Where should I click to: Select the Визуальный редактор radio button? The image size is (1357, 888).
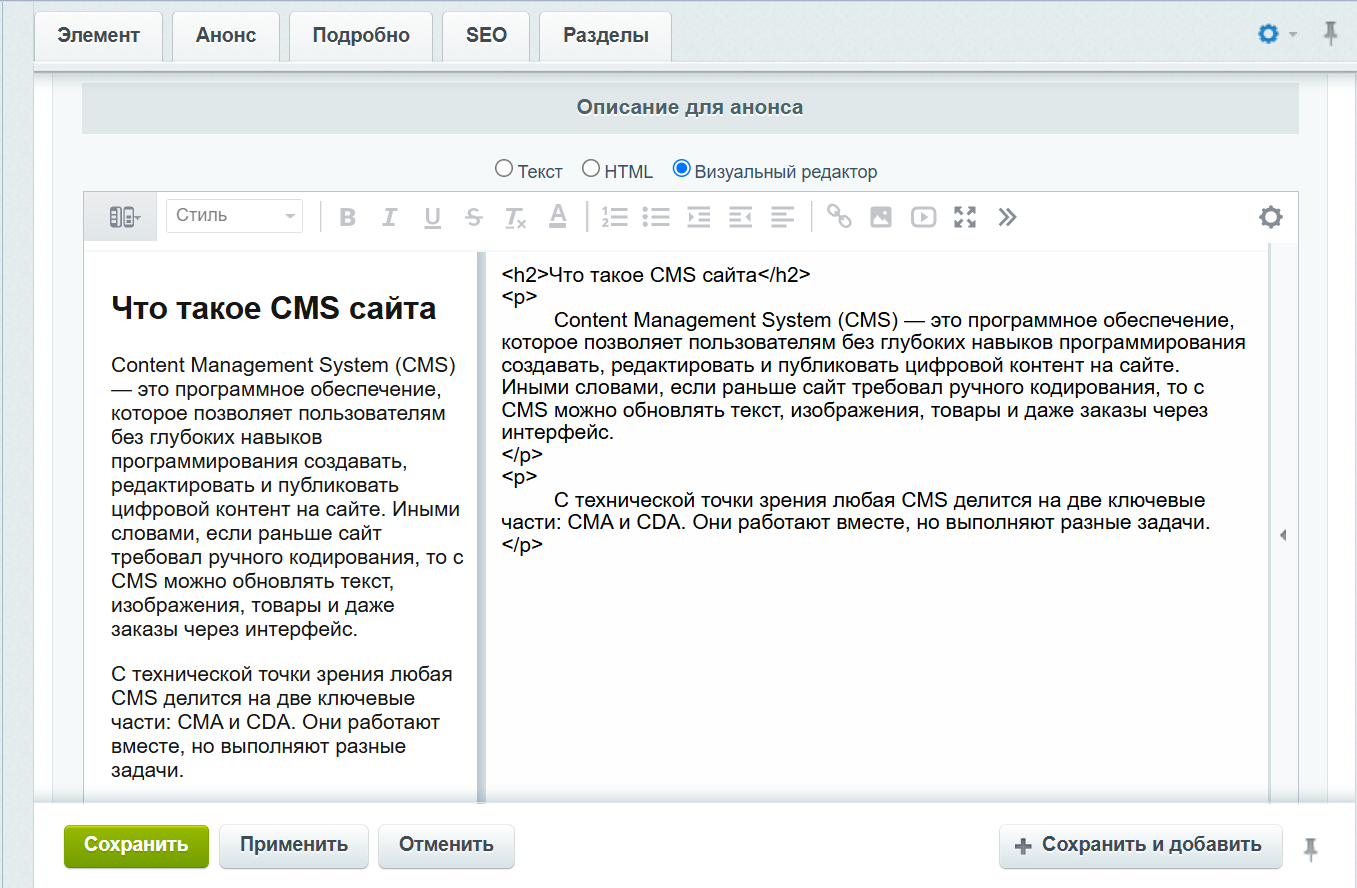pos(682,169)
